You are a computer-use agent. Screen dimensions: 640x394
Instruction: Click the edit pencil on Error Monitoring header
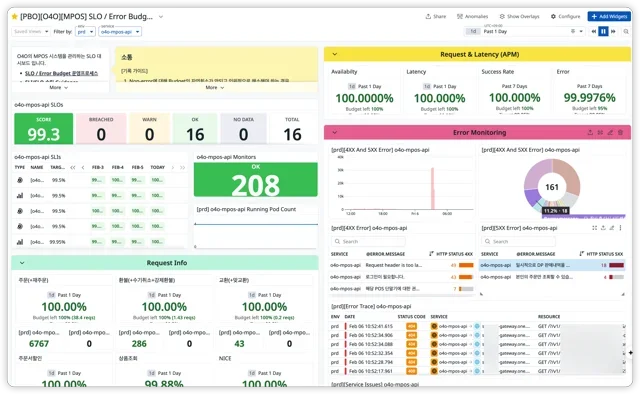[610, 132]
